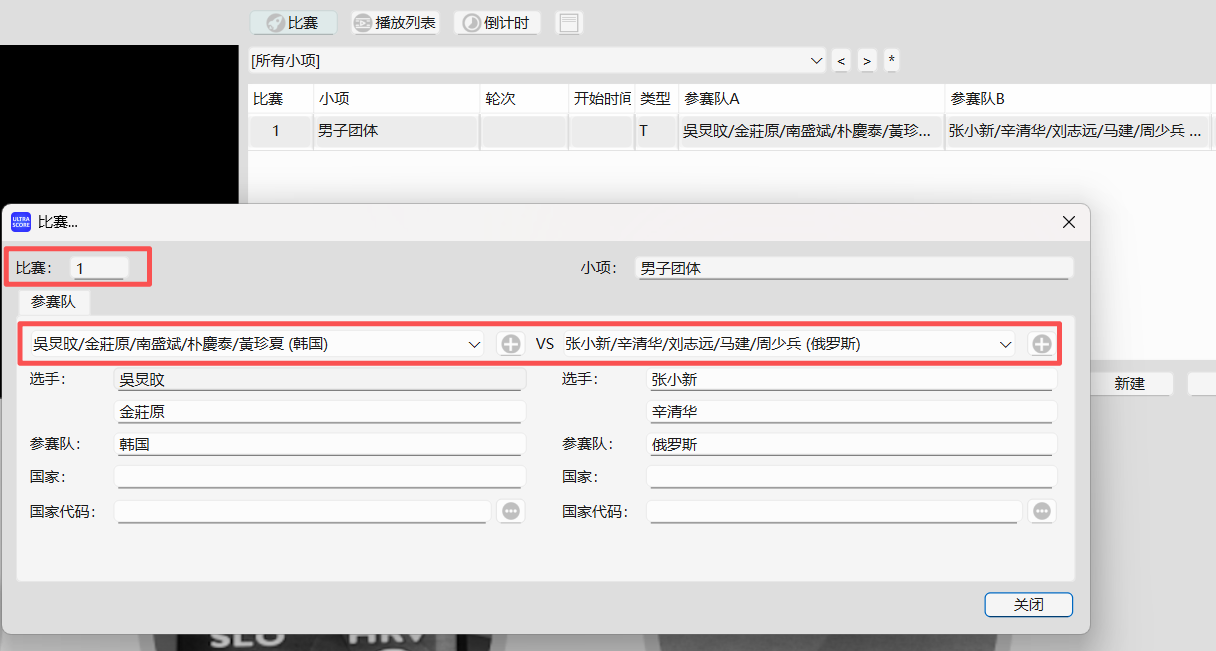Add a new team A with the plus icon
Screen dimensions: 1216x651
(x=510, y=343)
